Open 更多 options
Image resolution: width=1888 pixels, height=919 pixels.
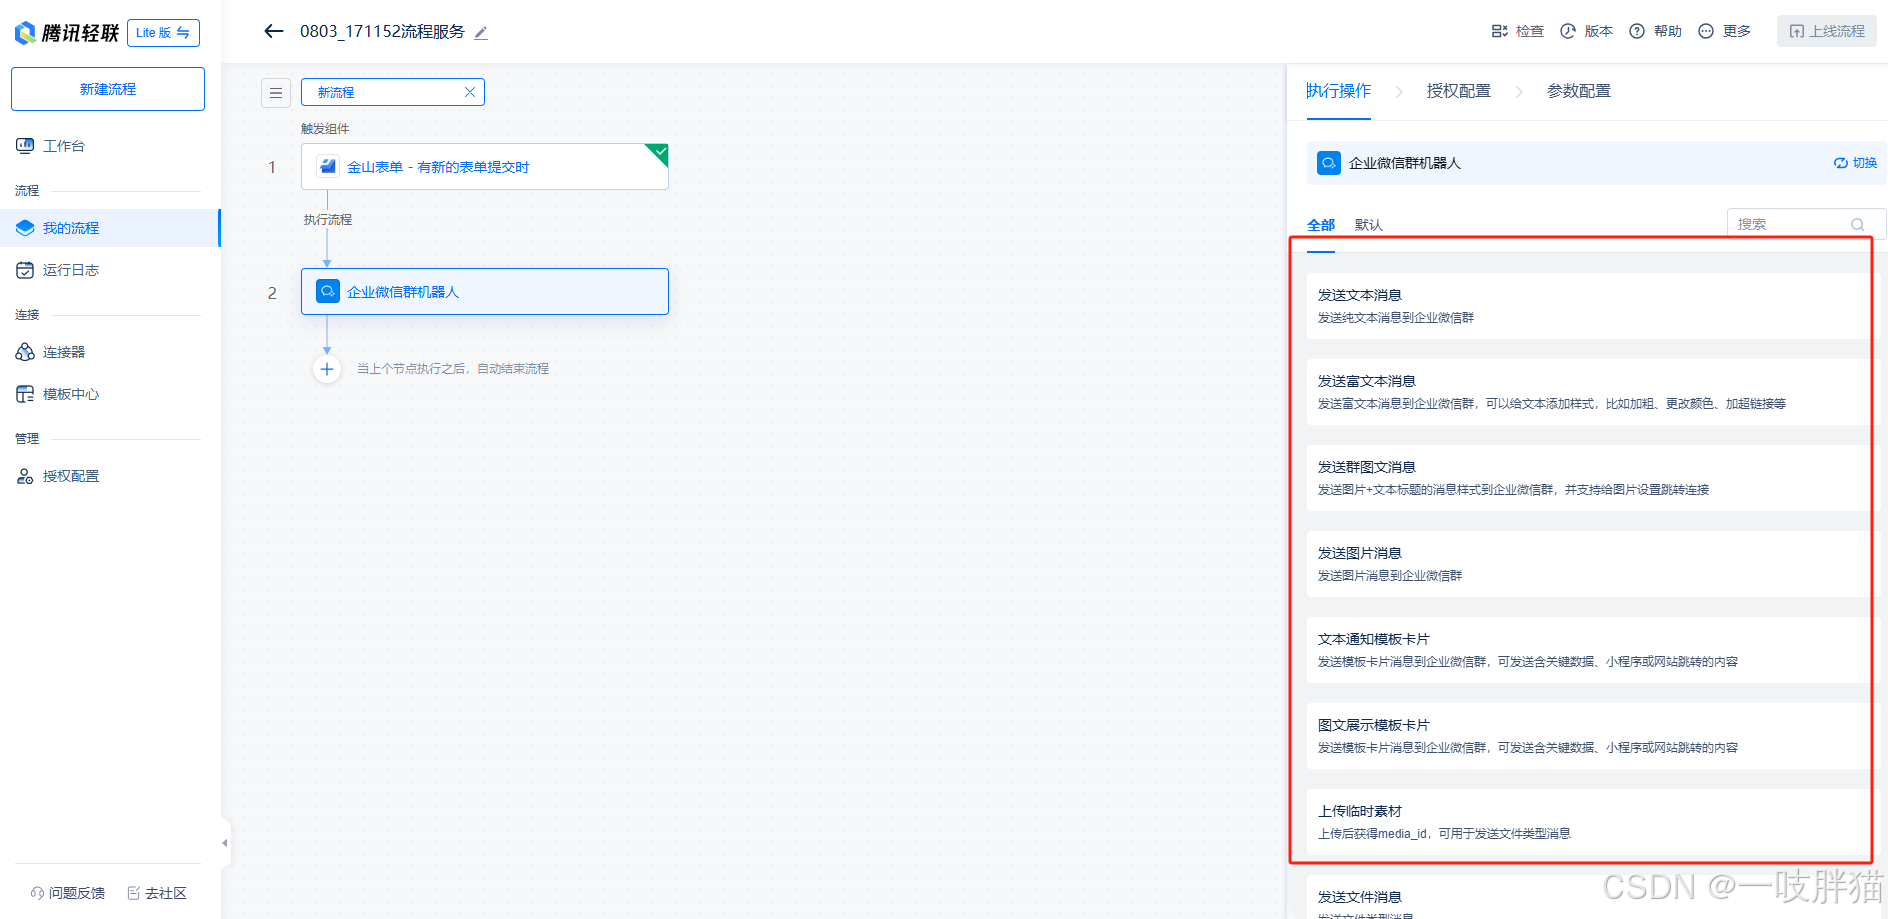[1724, 31]
